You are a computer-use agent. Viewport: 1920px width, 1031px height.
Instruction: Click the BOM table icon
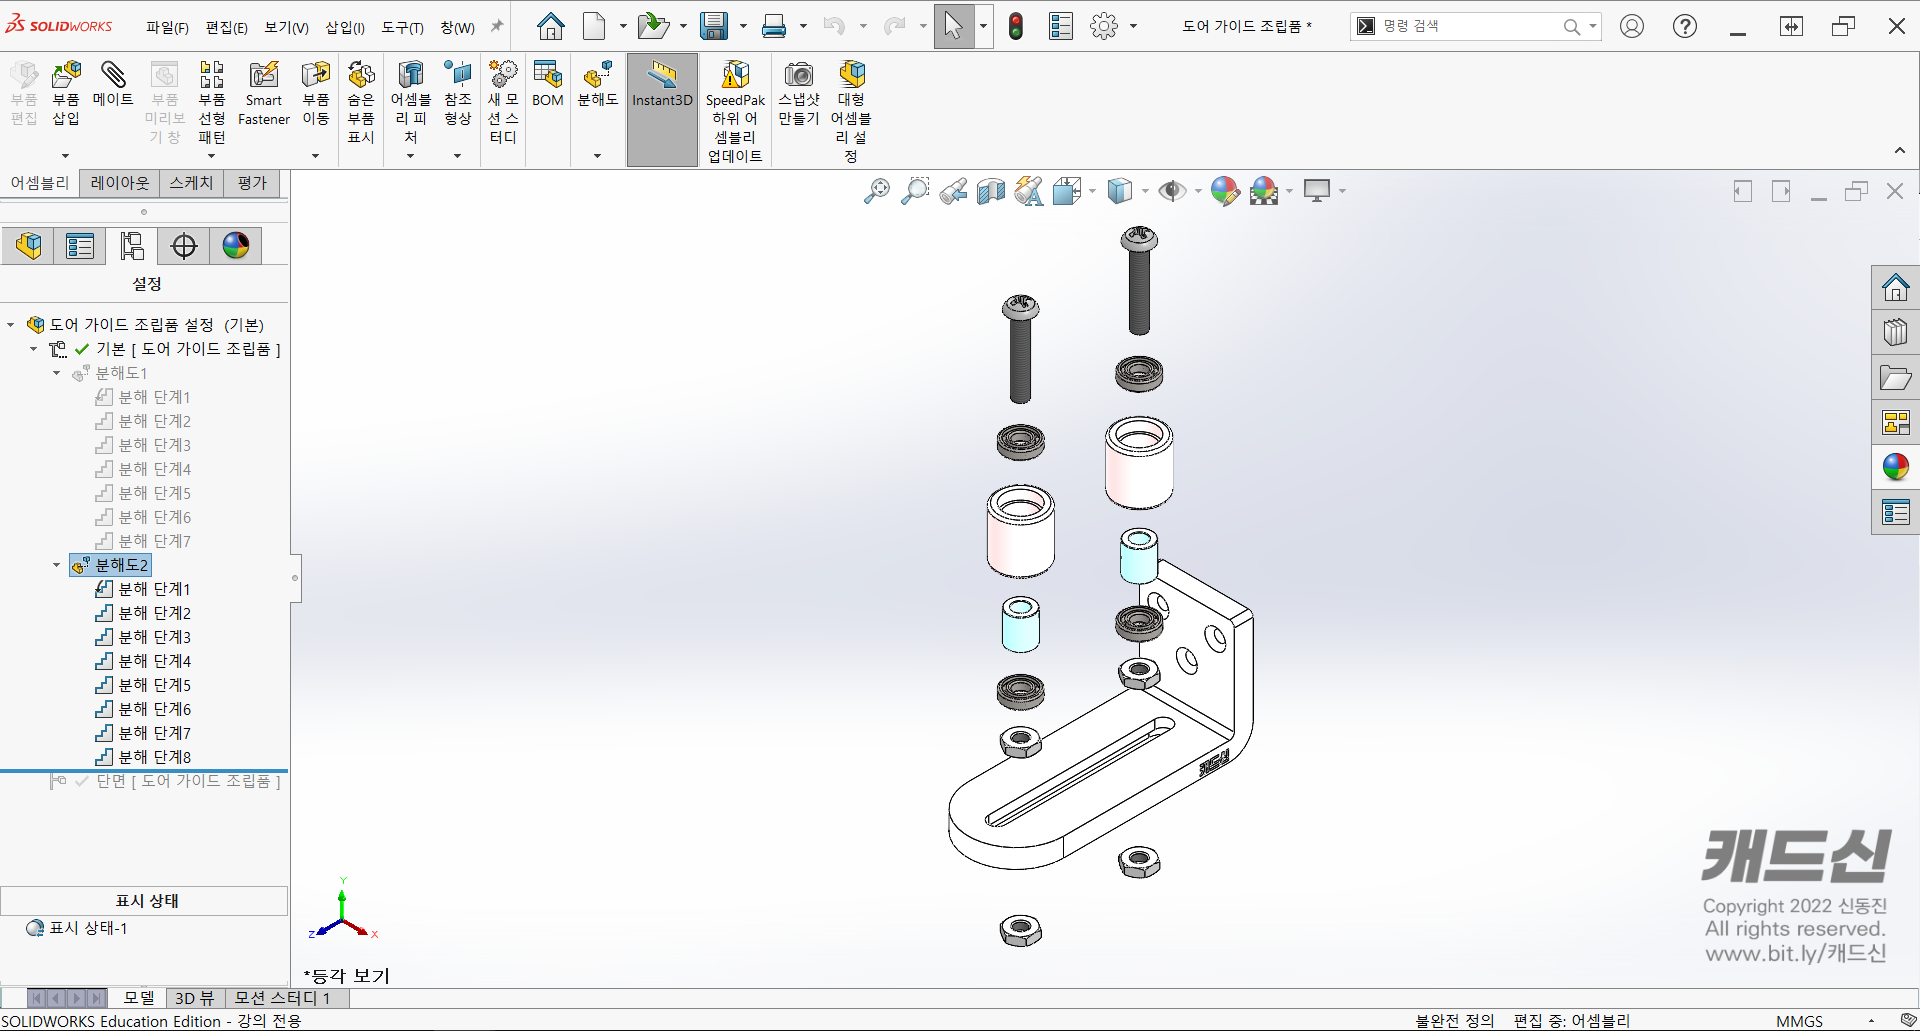point(548,84)
